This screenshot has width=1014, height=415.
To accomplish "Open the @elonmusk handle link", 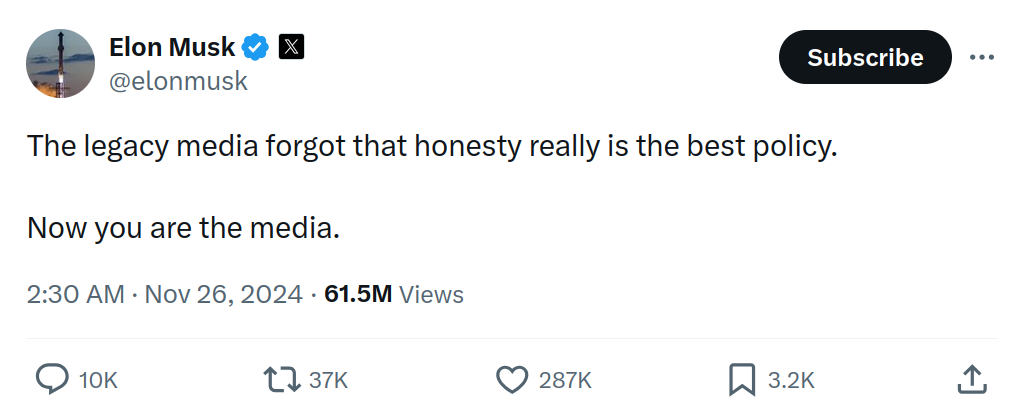I will [x=178, y=81].
